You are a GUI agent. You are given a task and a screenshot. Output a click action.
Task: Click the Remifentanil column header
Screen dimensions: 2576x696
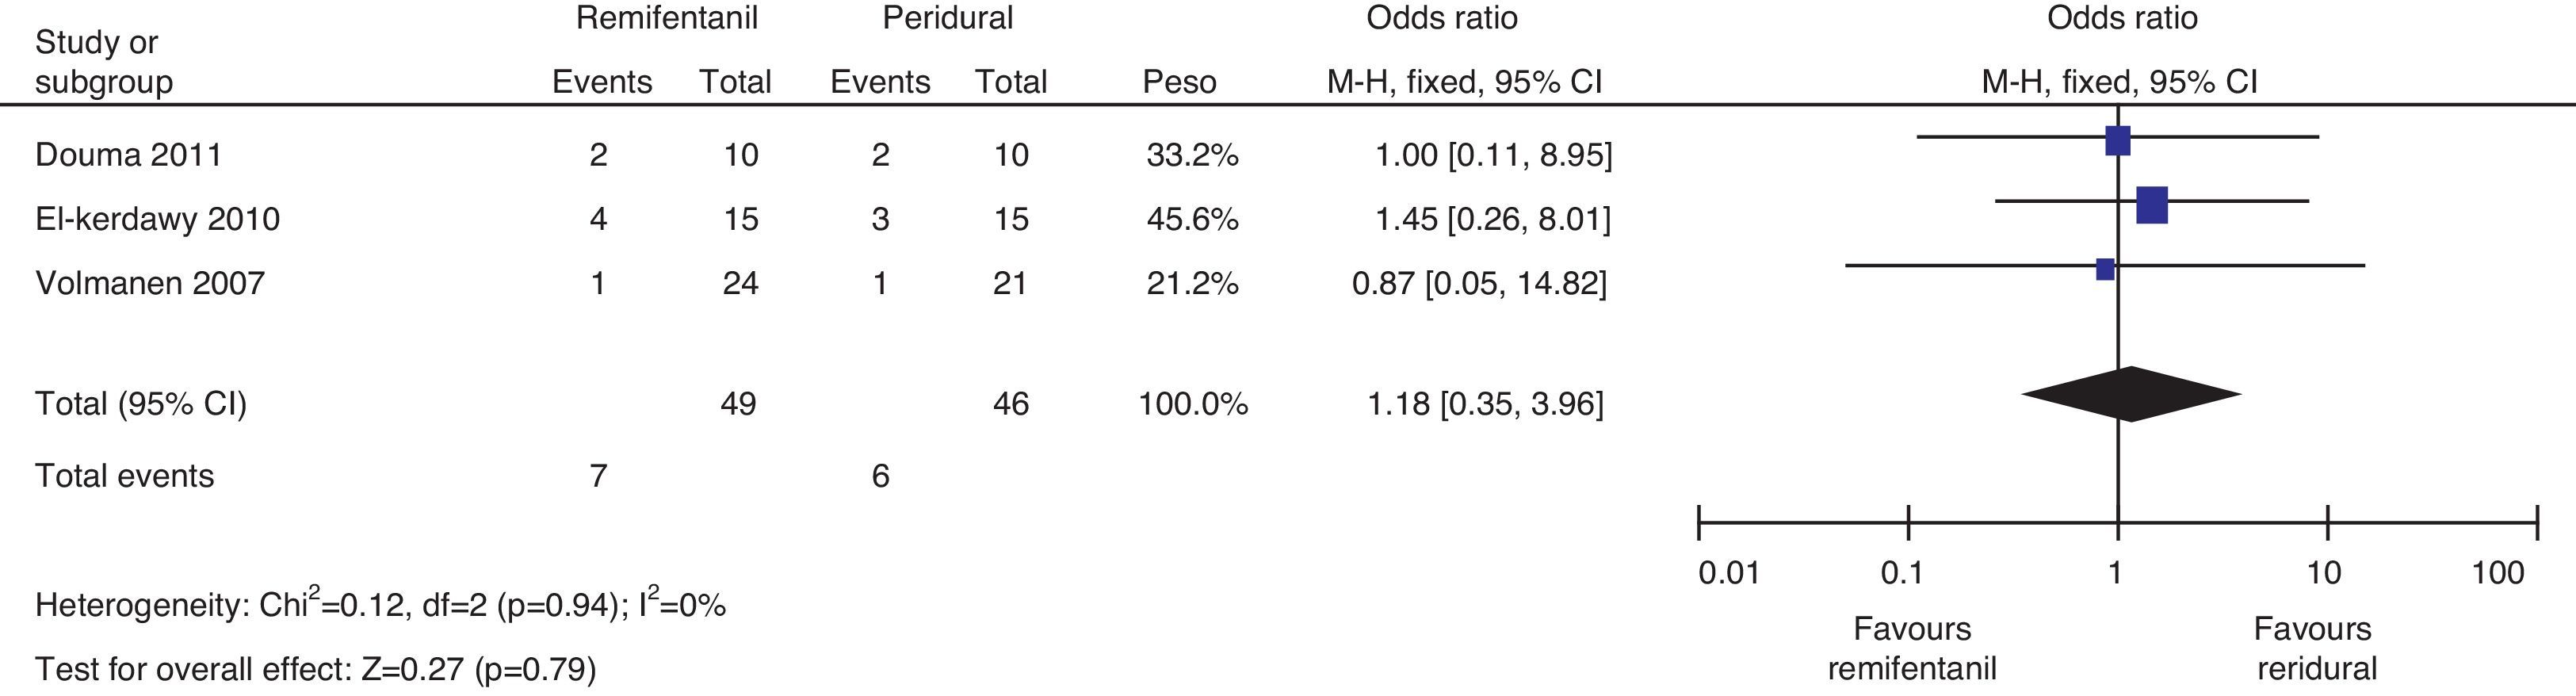point(666,18)
